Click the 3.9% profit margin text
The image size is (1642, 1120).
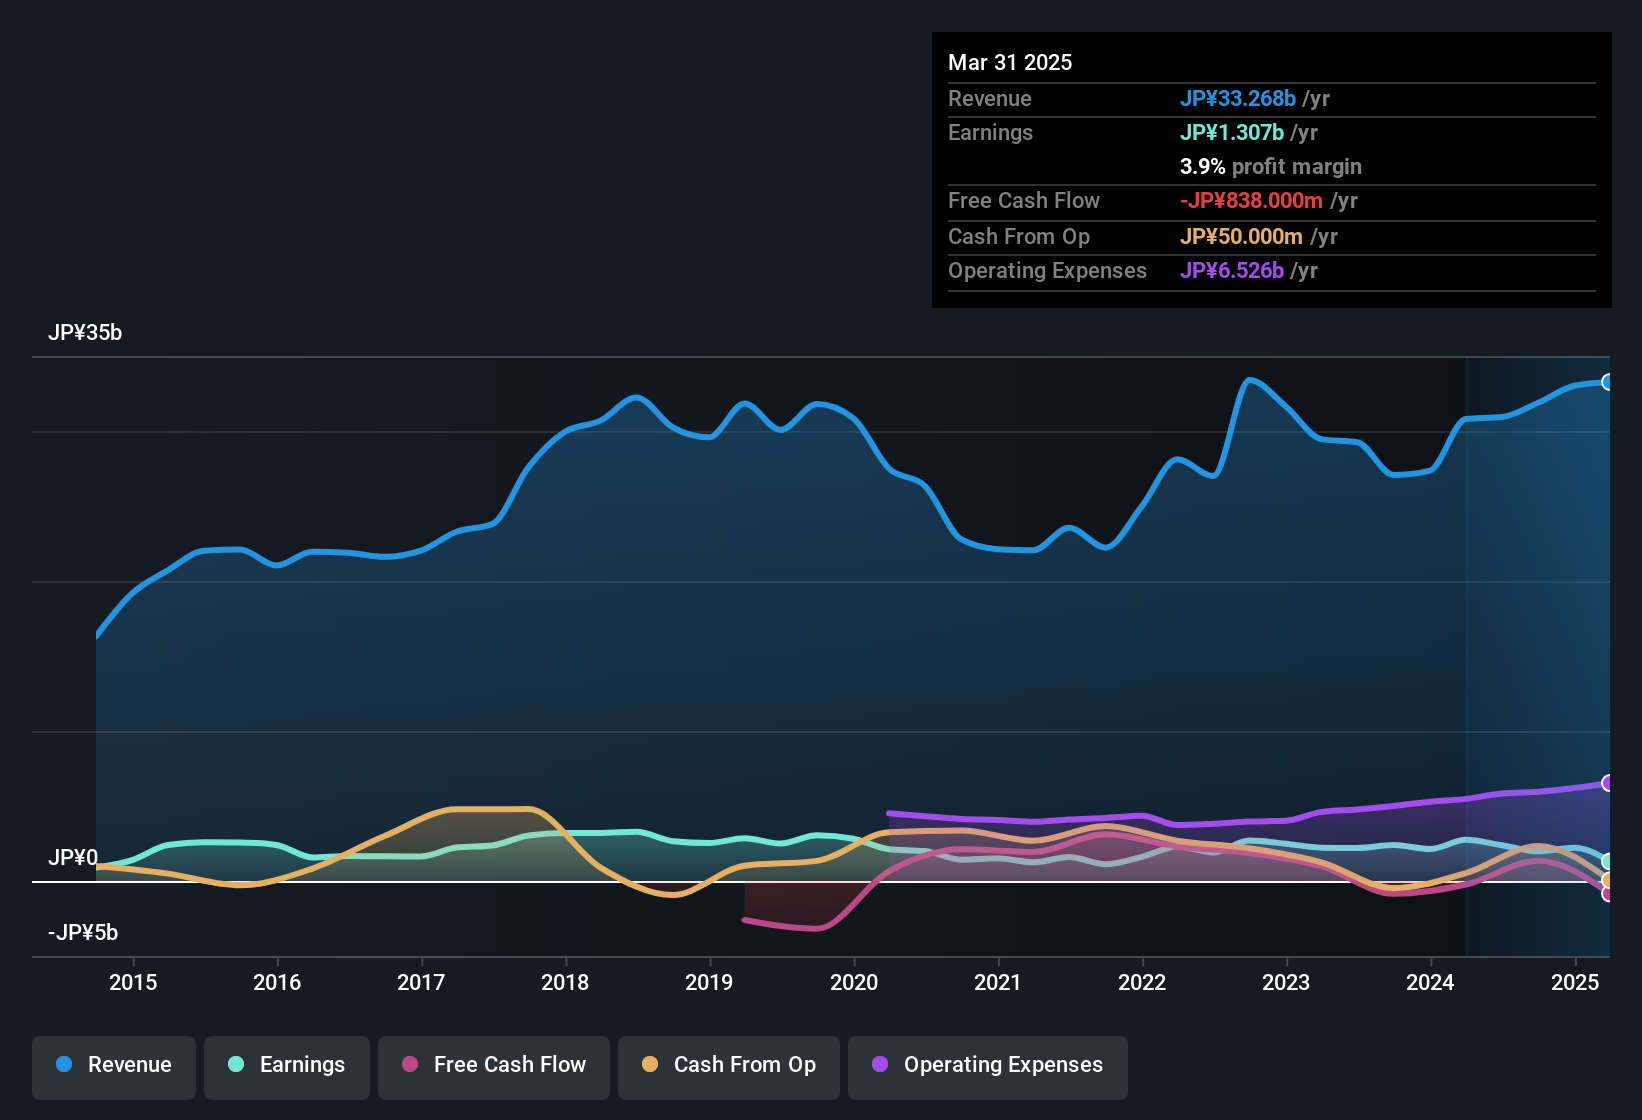tap(1271, 167)
